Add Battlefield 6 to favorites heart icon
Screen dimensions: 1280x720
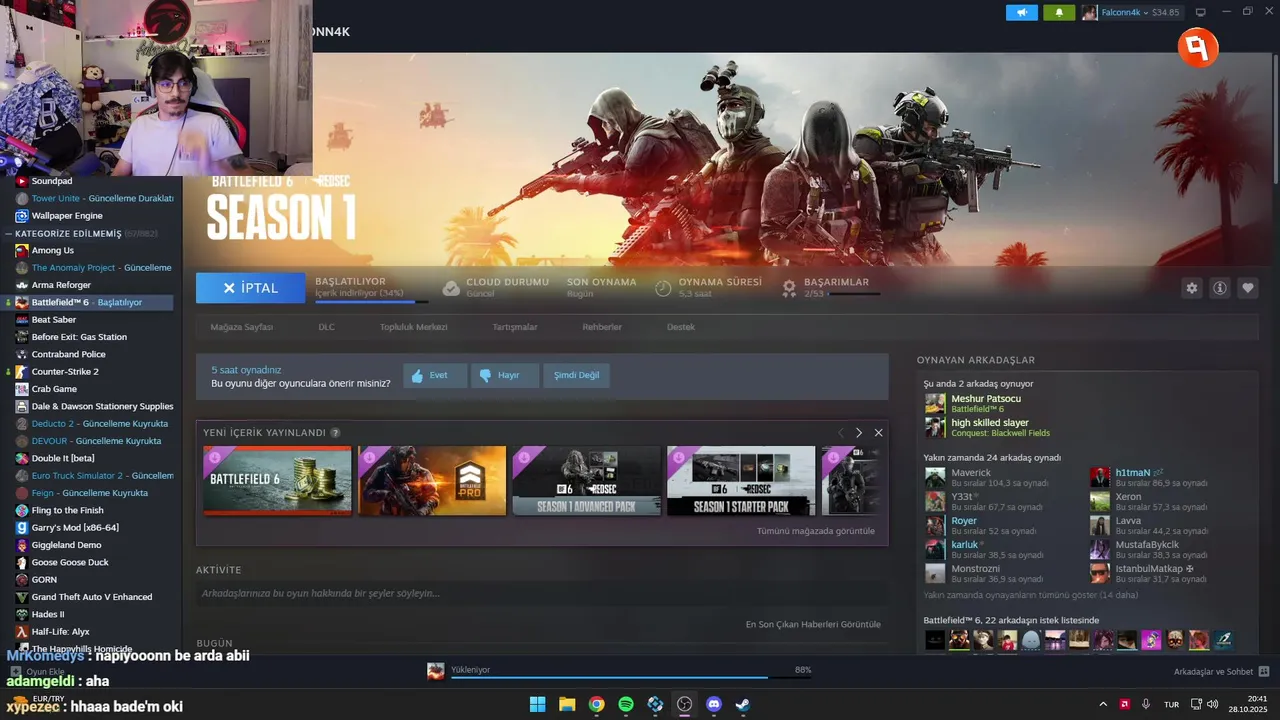(1247, 288)
